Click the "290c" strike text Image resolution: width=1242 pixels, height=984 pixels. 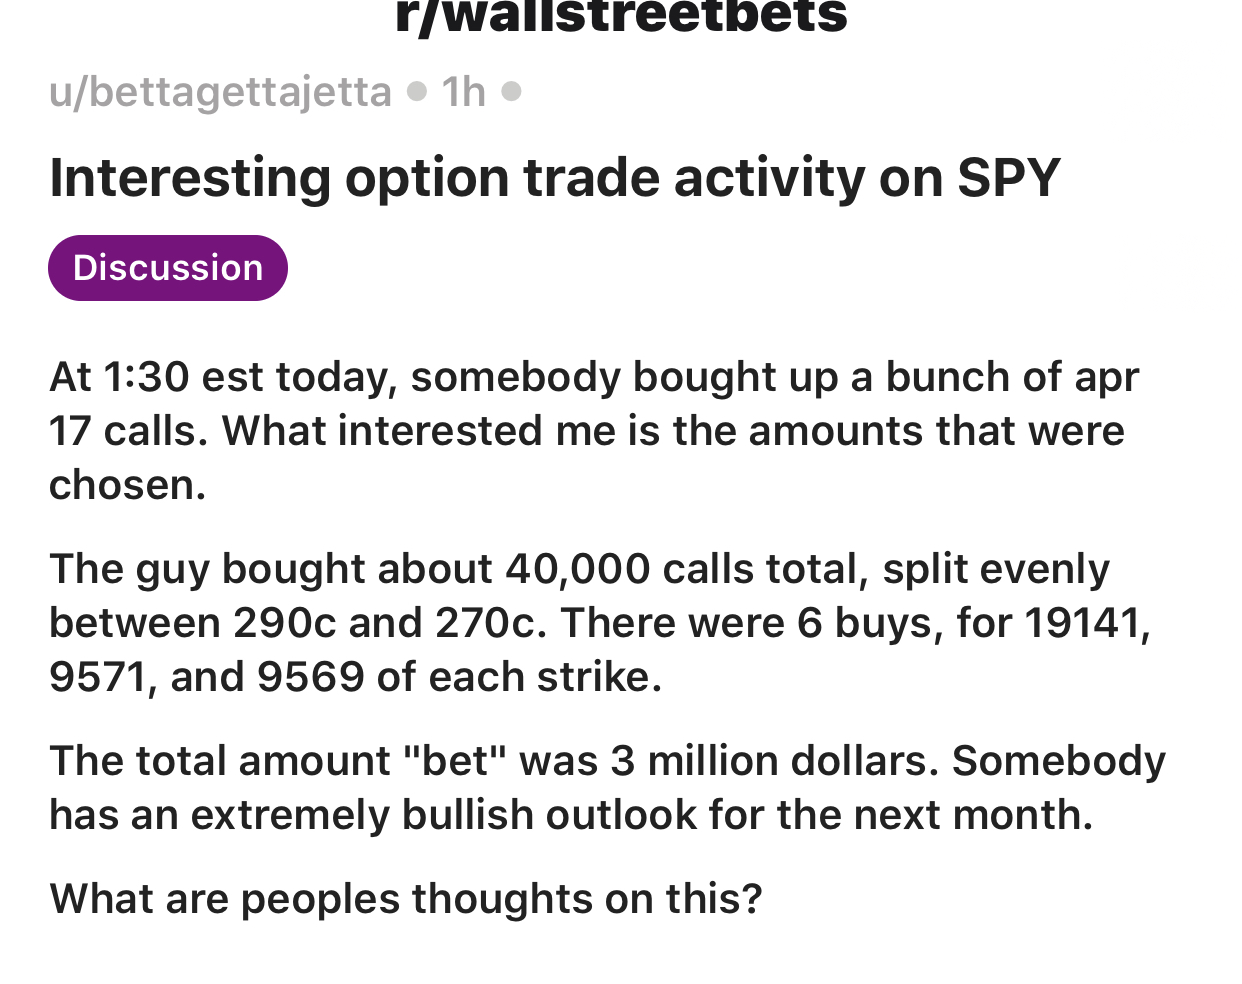tap(285, 623)
